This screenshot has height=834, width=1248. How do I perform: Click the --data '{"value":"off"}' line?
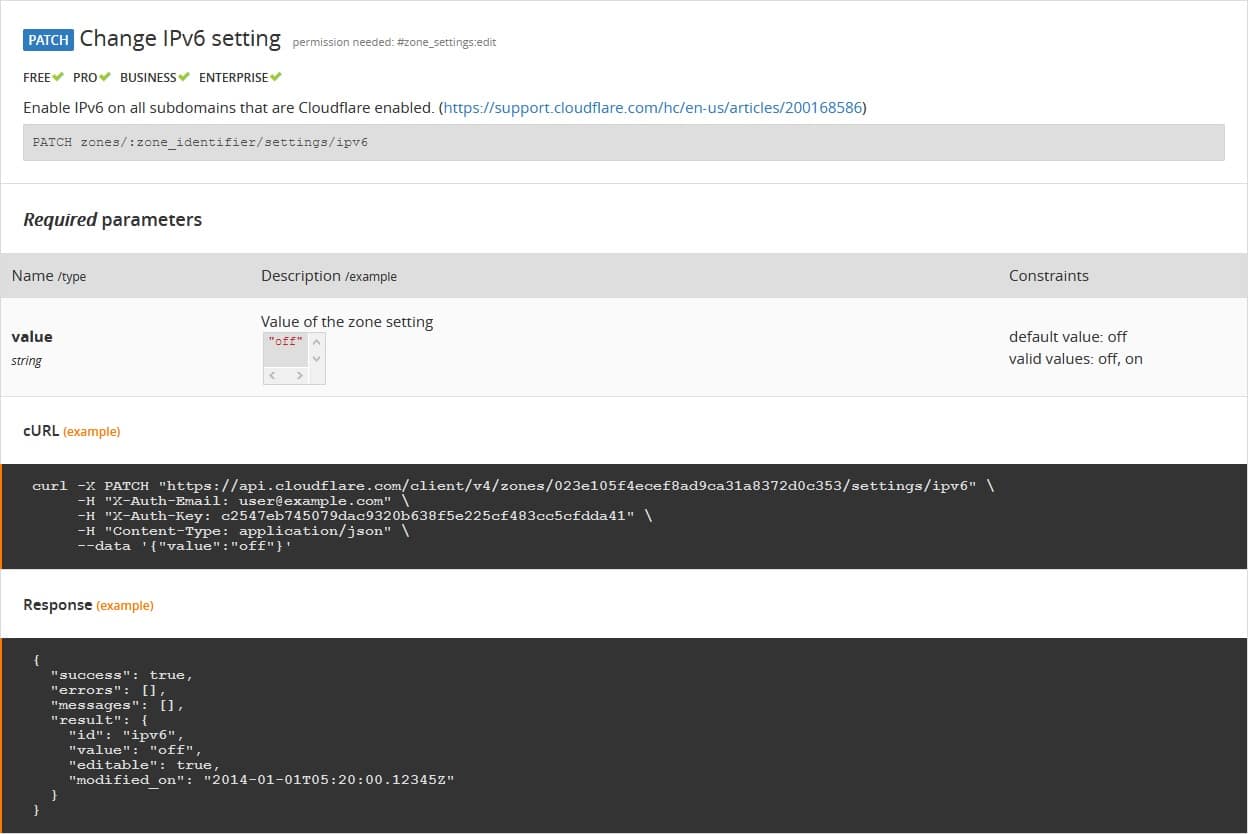click(x=184, y=546)
